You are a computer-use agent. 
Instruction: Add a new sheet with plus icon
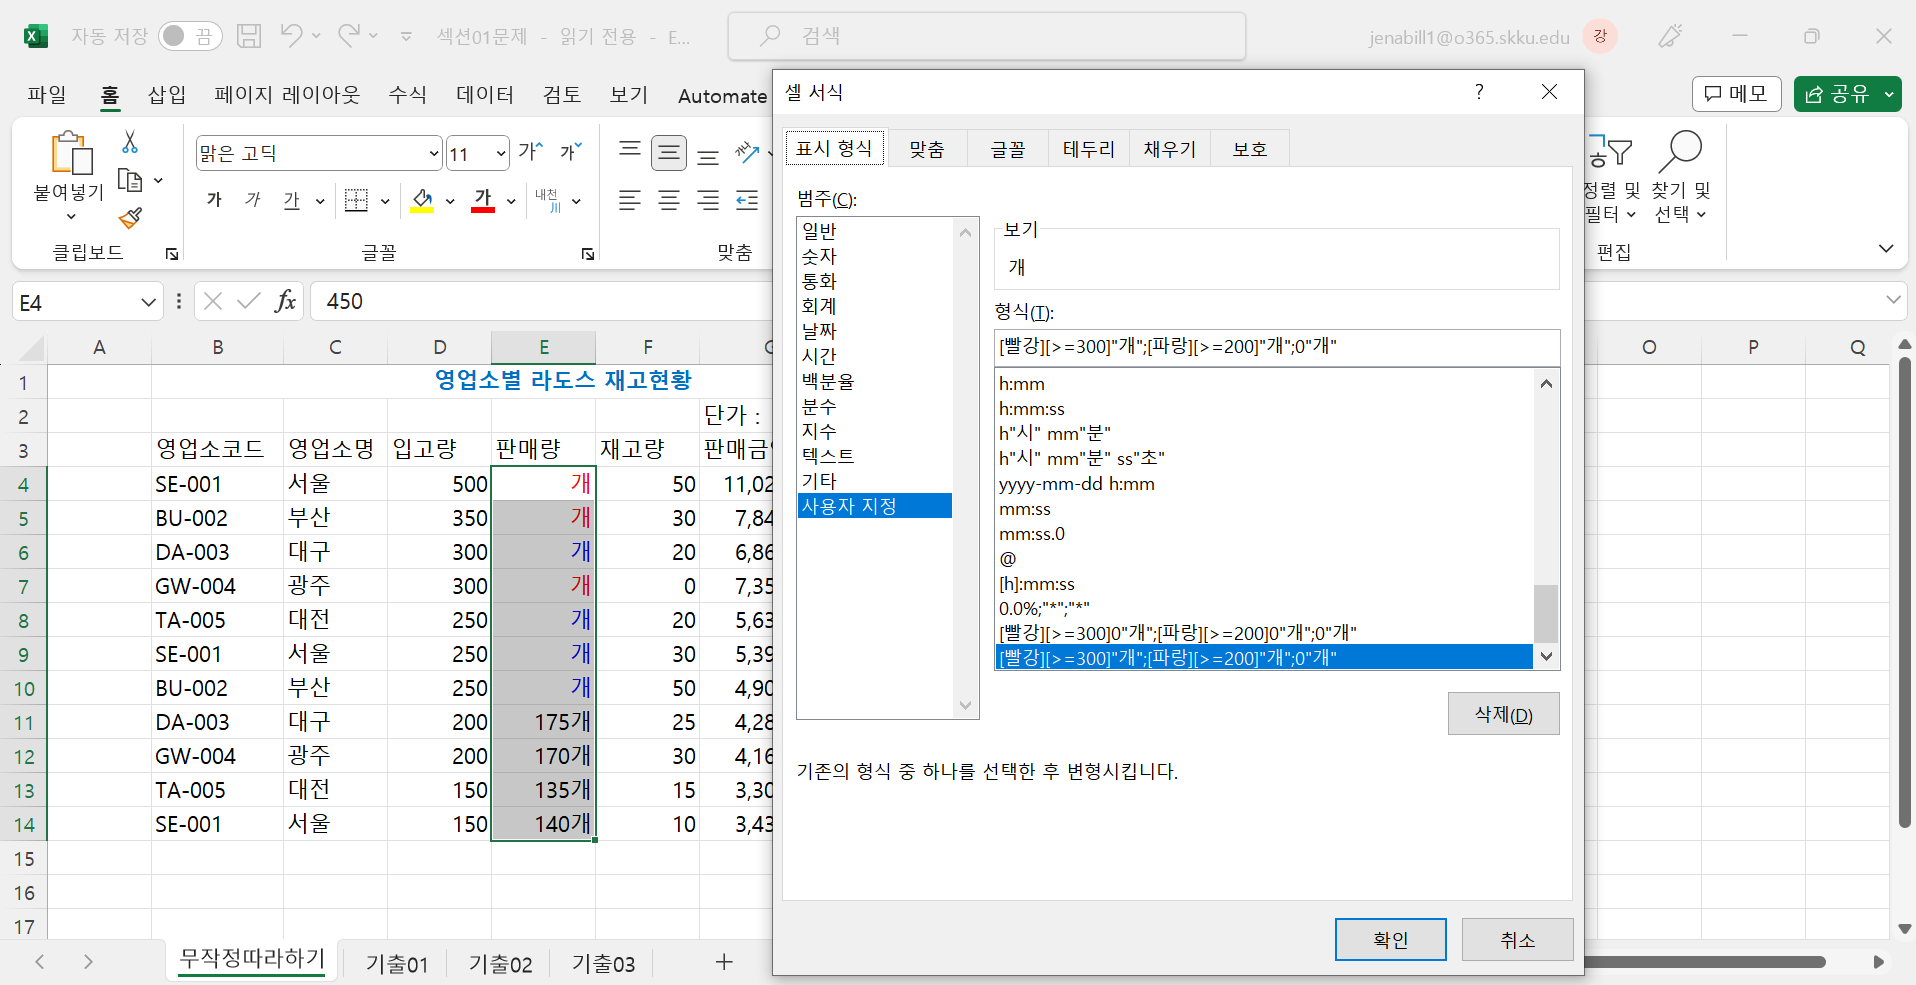(724, 962)
